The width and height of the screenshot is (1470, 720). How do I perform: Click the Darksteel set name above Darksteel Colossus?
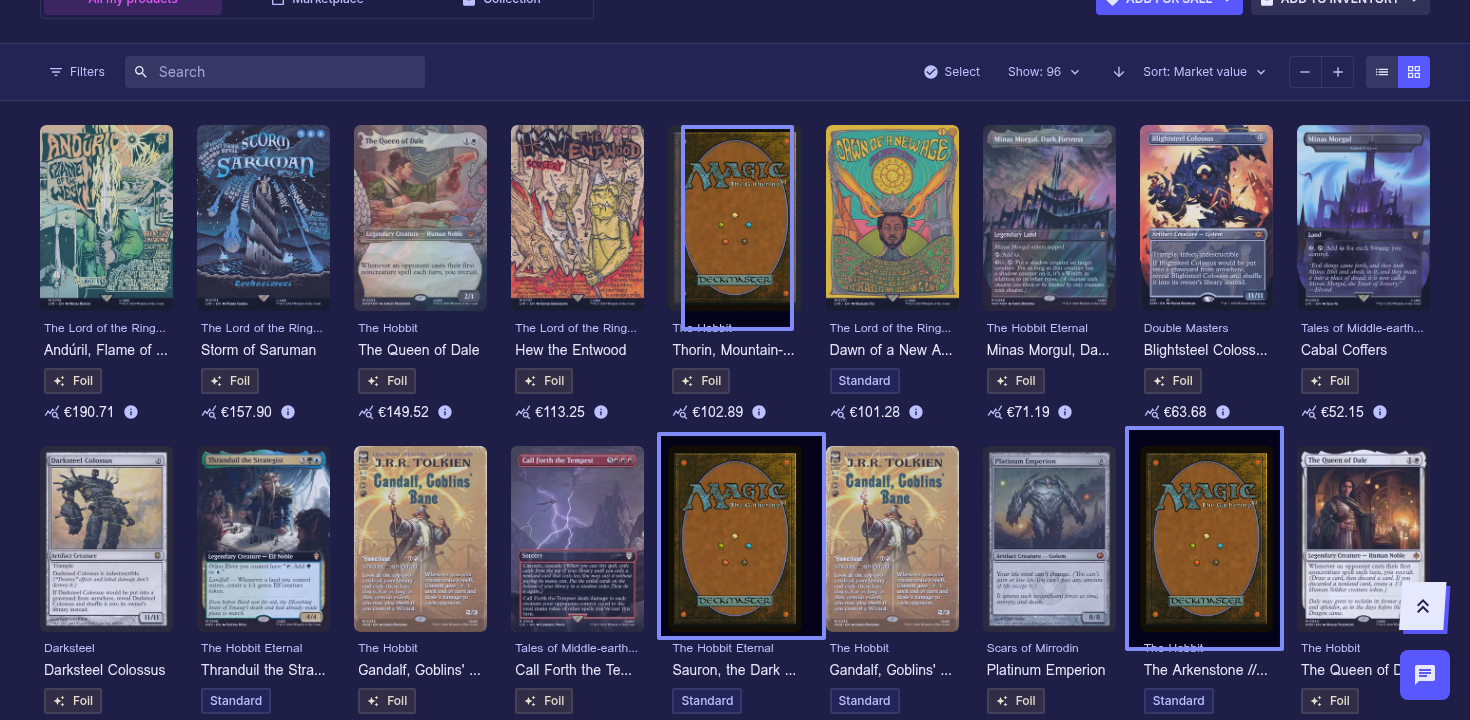tap(69, 648)
